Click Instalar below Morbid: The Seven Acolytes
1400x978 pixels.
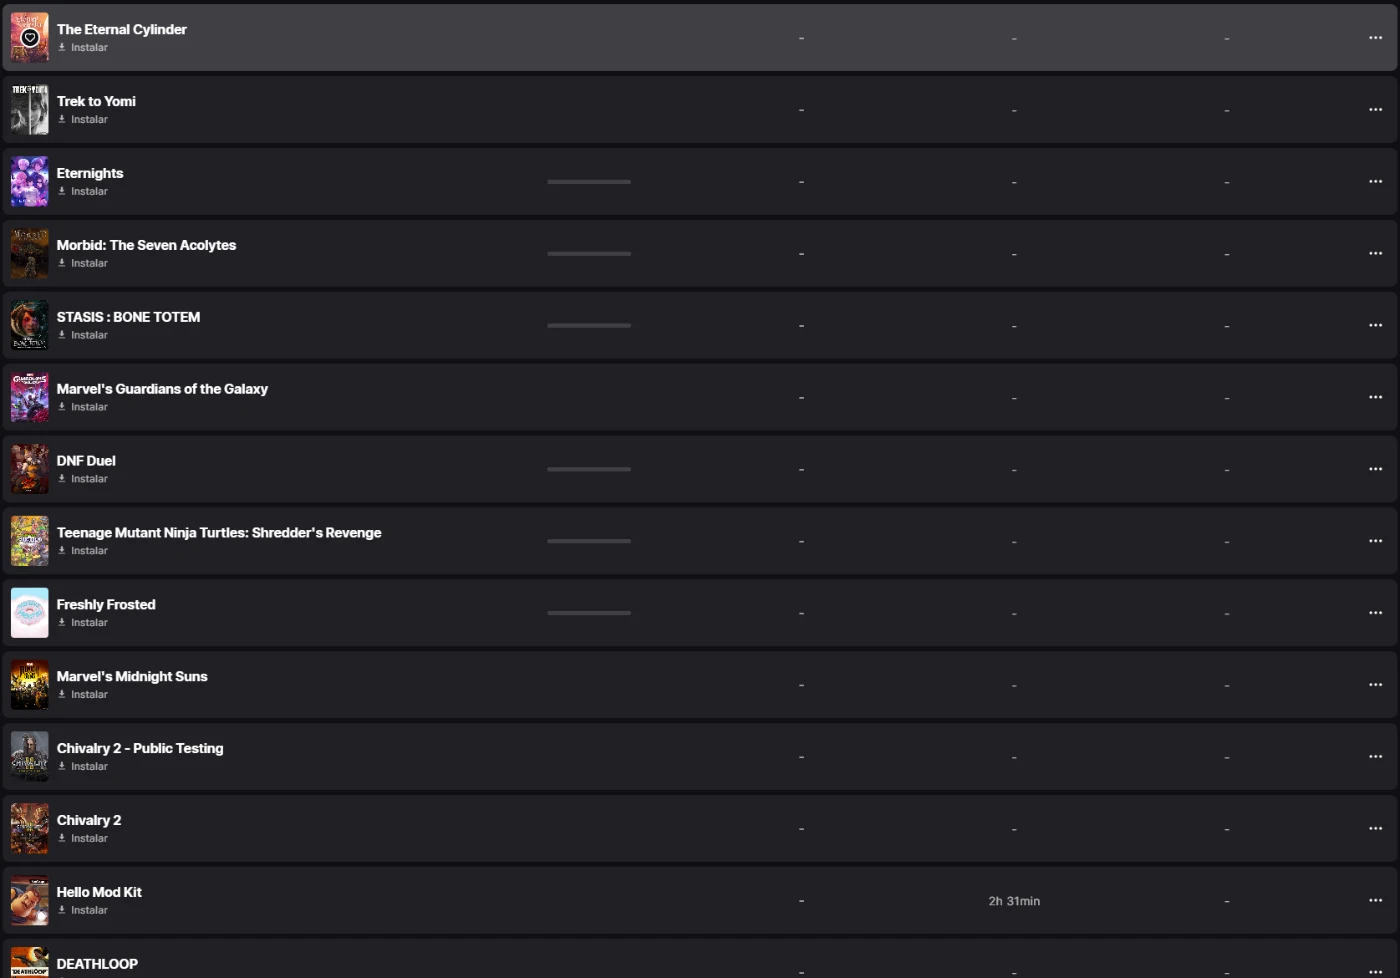(x=89, y=264)
